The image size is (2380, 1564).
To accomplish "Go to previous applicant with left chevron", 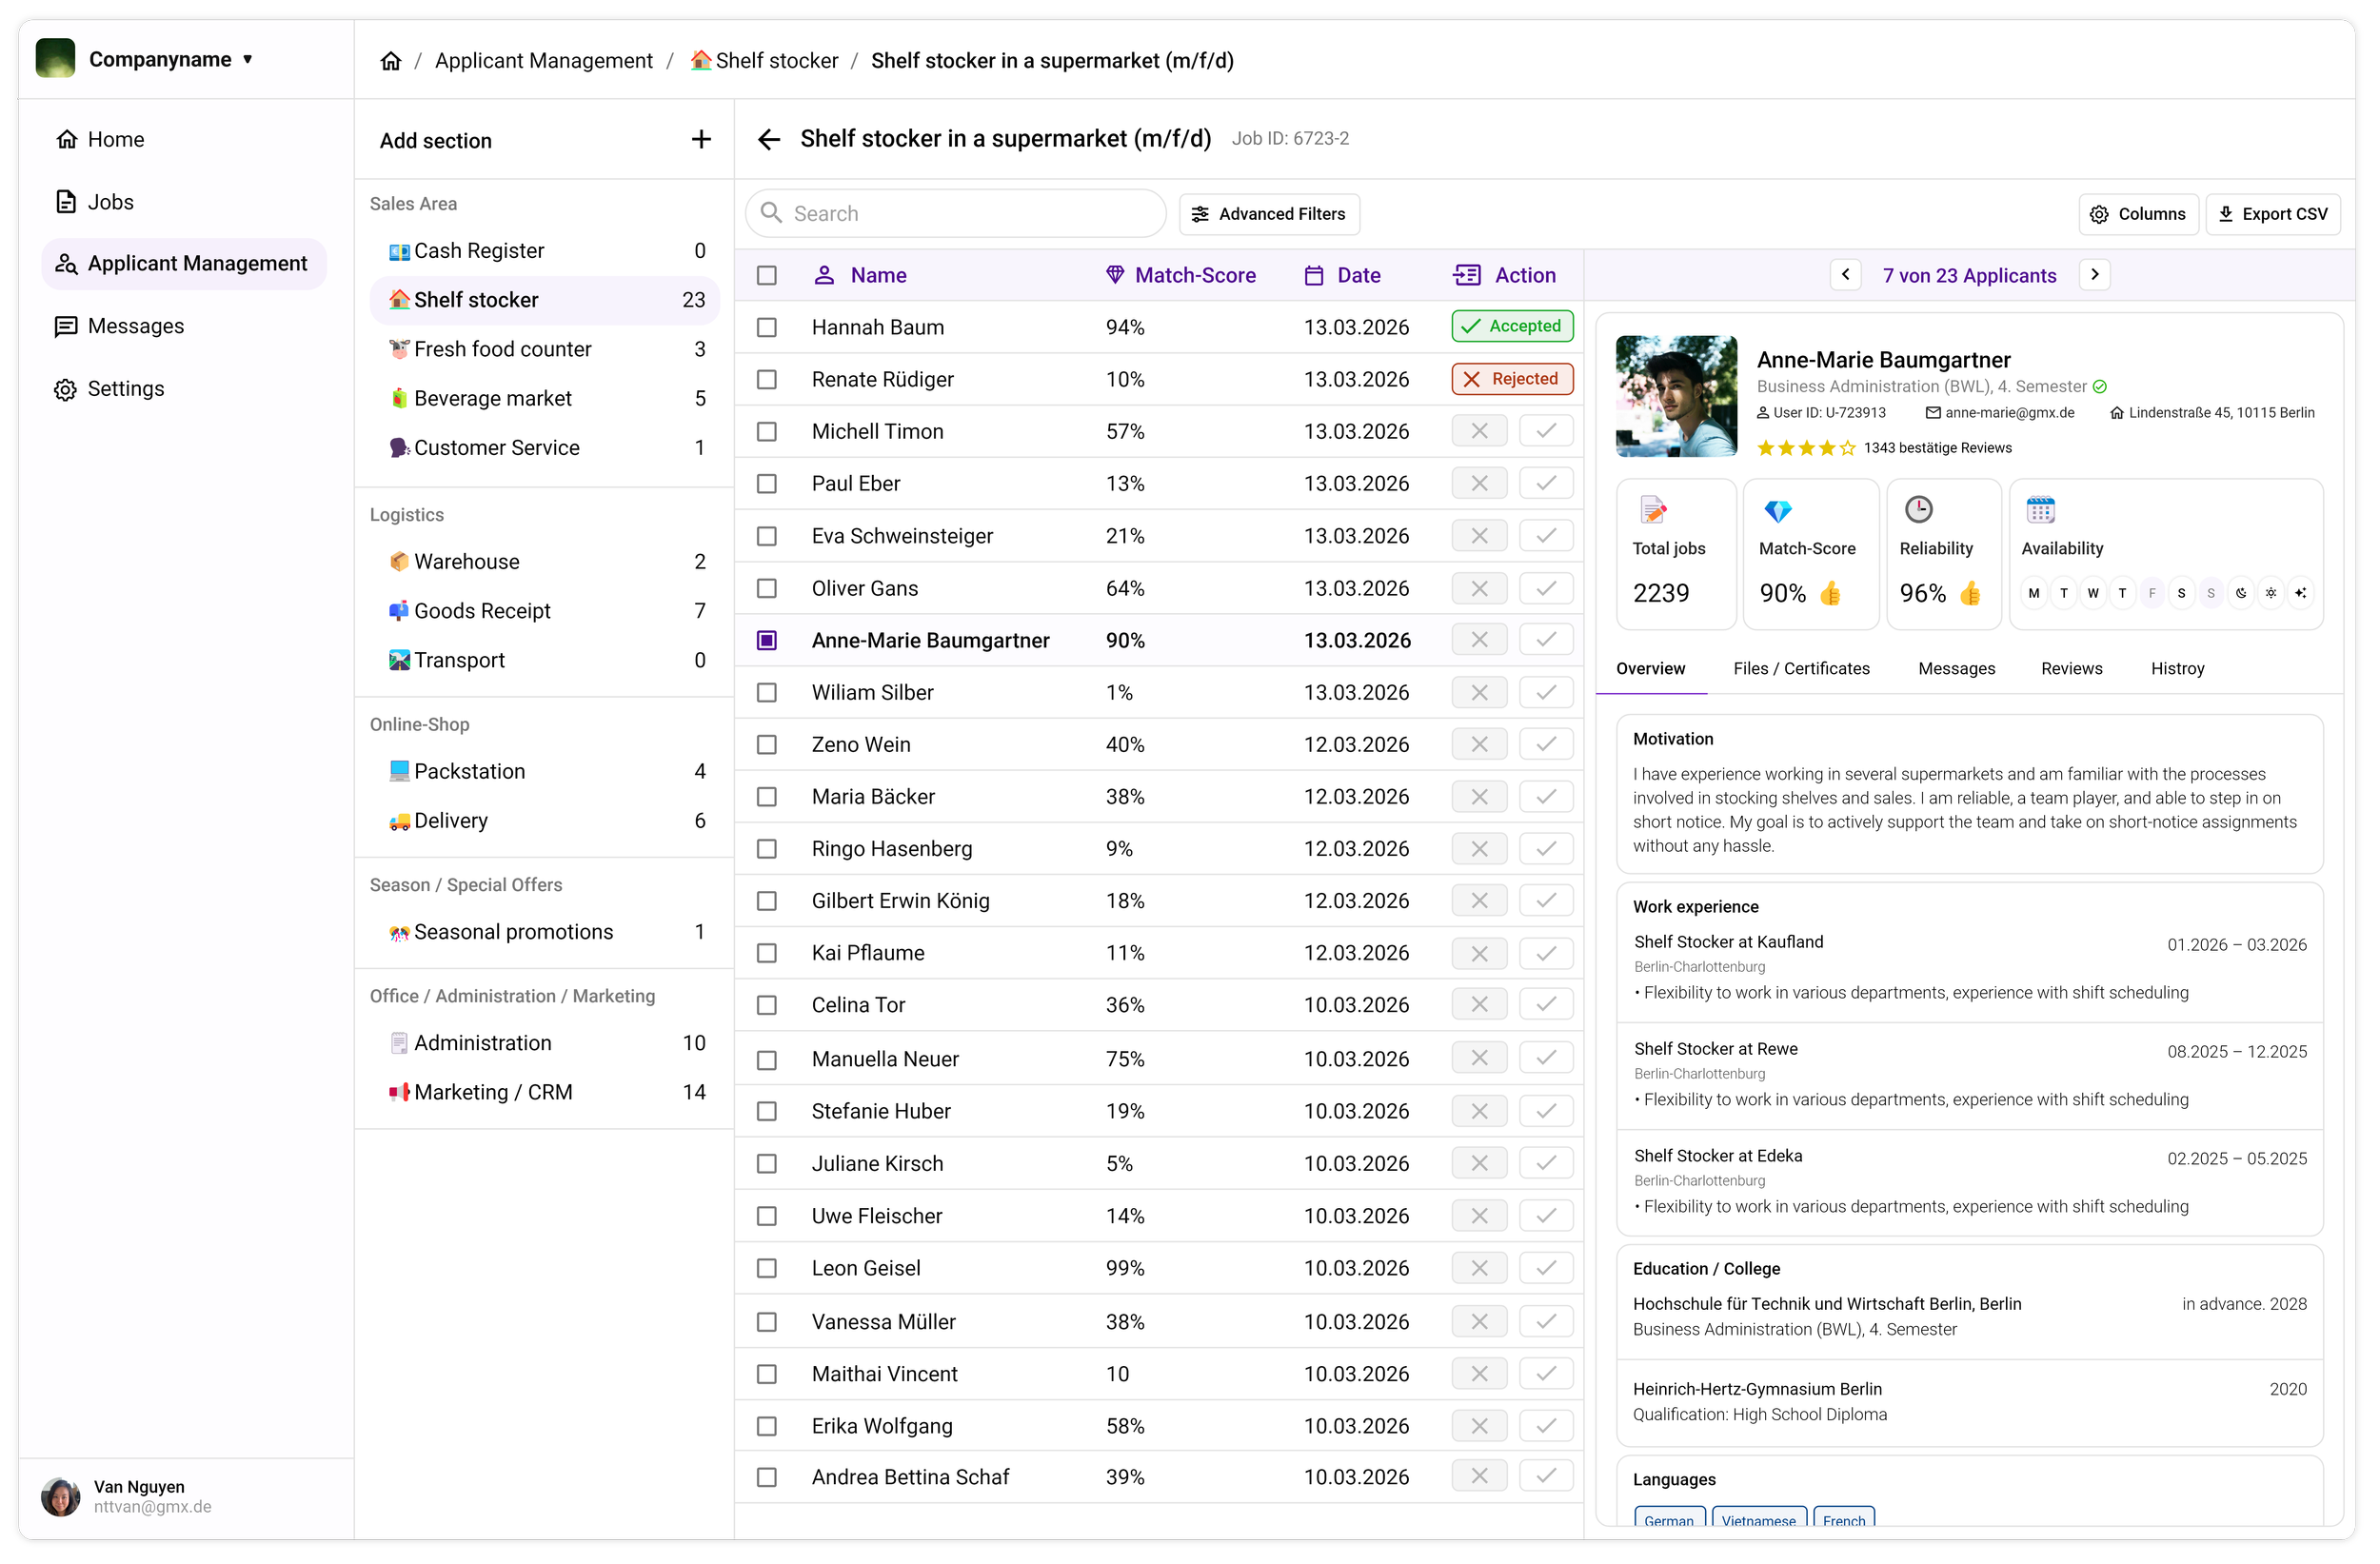I will pyautogui.click(x=1845, y=275).
